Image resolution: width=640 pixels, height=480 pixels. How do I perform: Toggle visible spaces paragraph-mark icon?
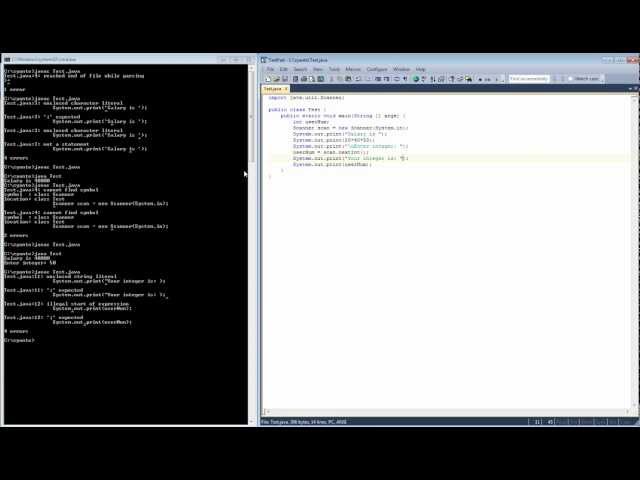(x=405, y=79)
